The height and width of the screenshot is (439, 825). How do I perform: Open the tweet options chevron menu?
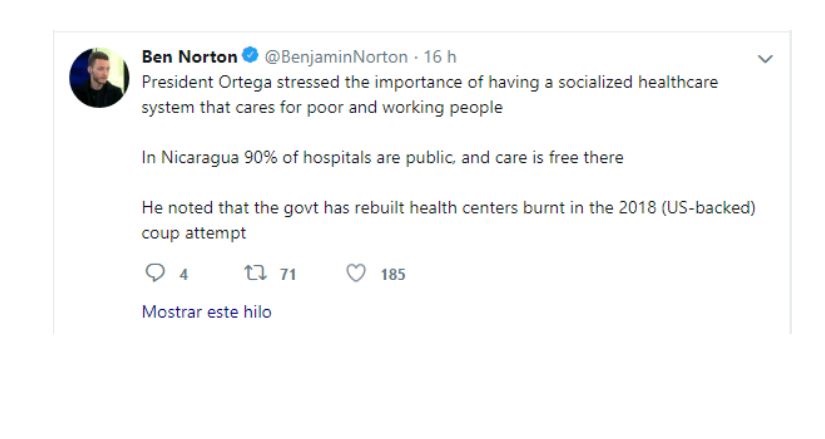pyautogui.click(x=765, y=59)
